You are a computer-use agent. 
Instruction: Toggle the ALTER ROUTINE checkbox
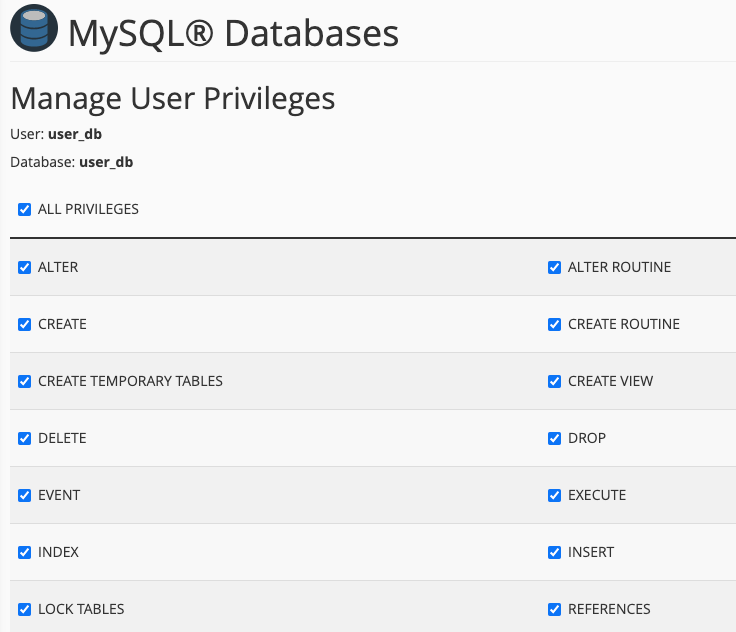554,267
